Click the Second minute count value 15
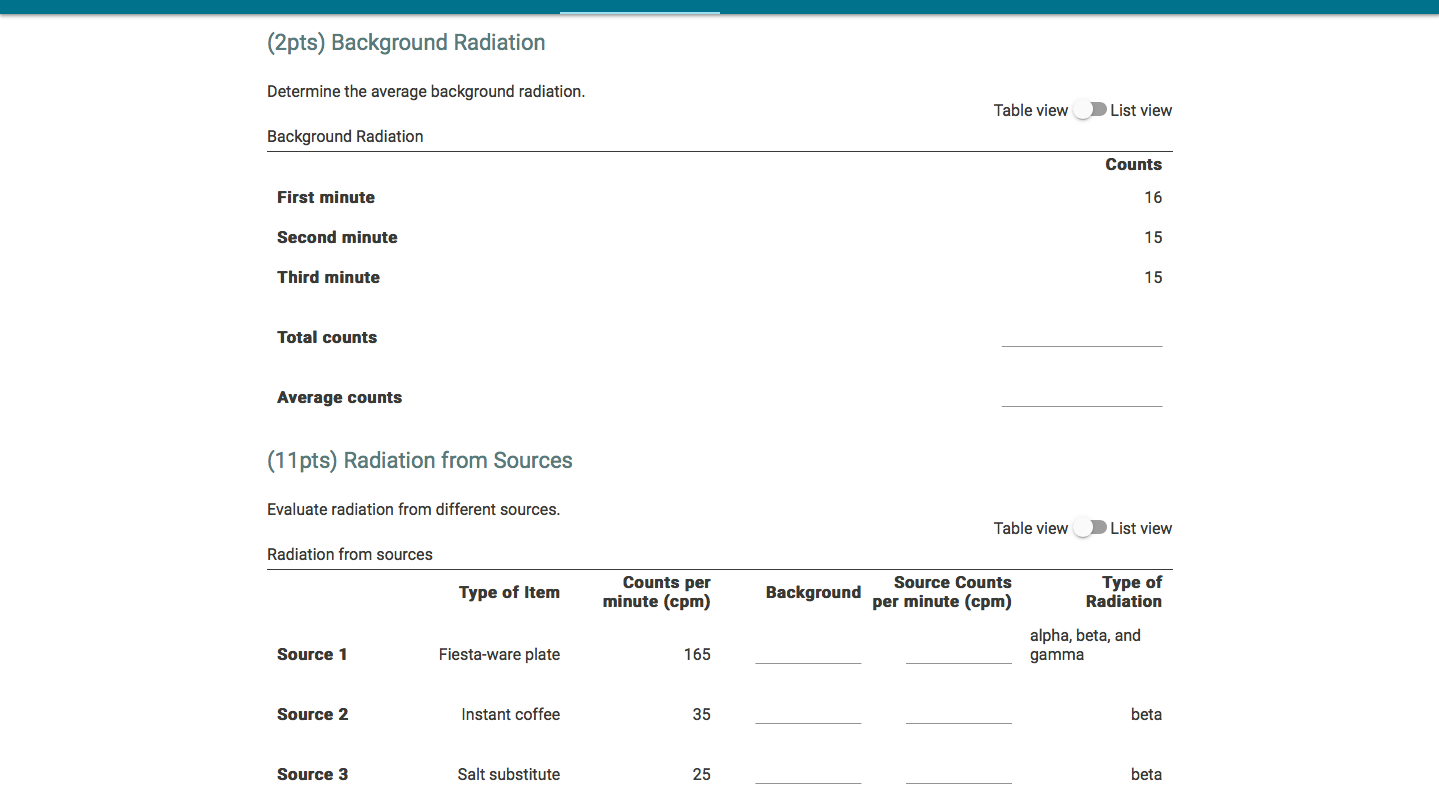Screen dimensions: 1439x803 pyautogui.click(x=1153, y=237)
